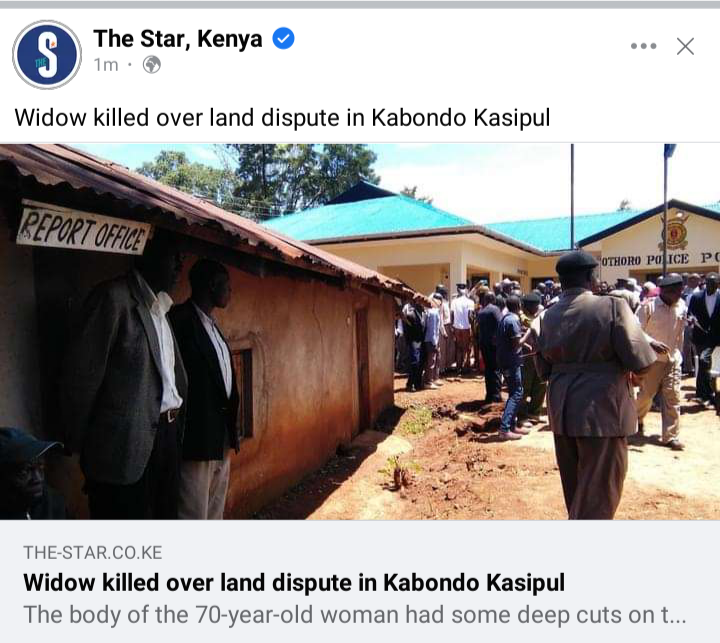The height and width of the screenshot is (643, 720).
Task: Click the THE-STAR.CO.KE source domain
Action: (x=93, y=553)
